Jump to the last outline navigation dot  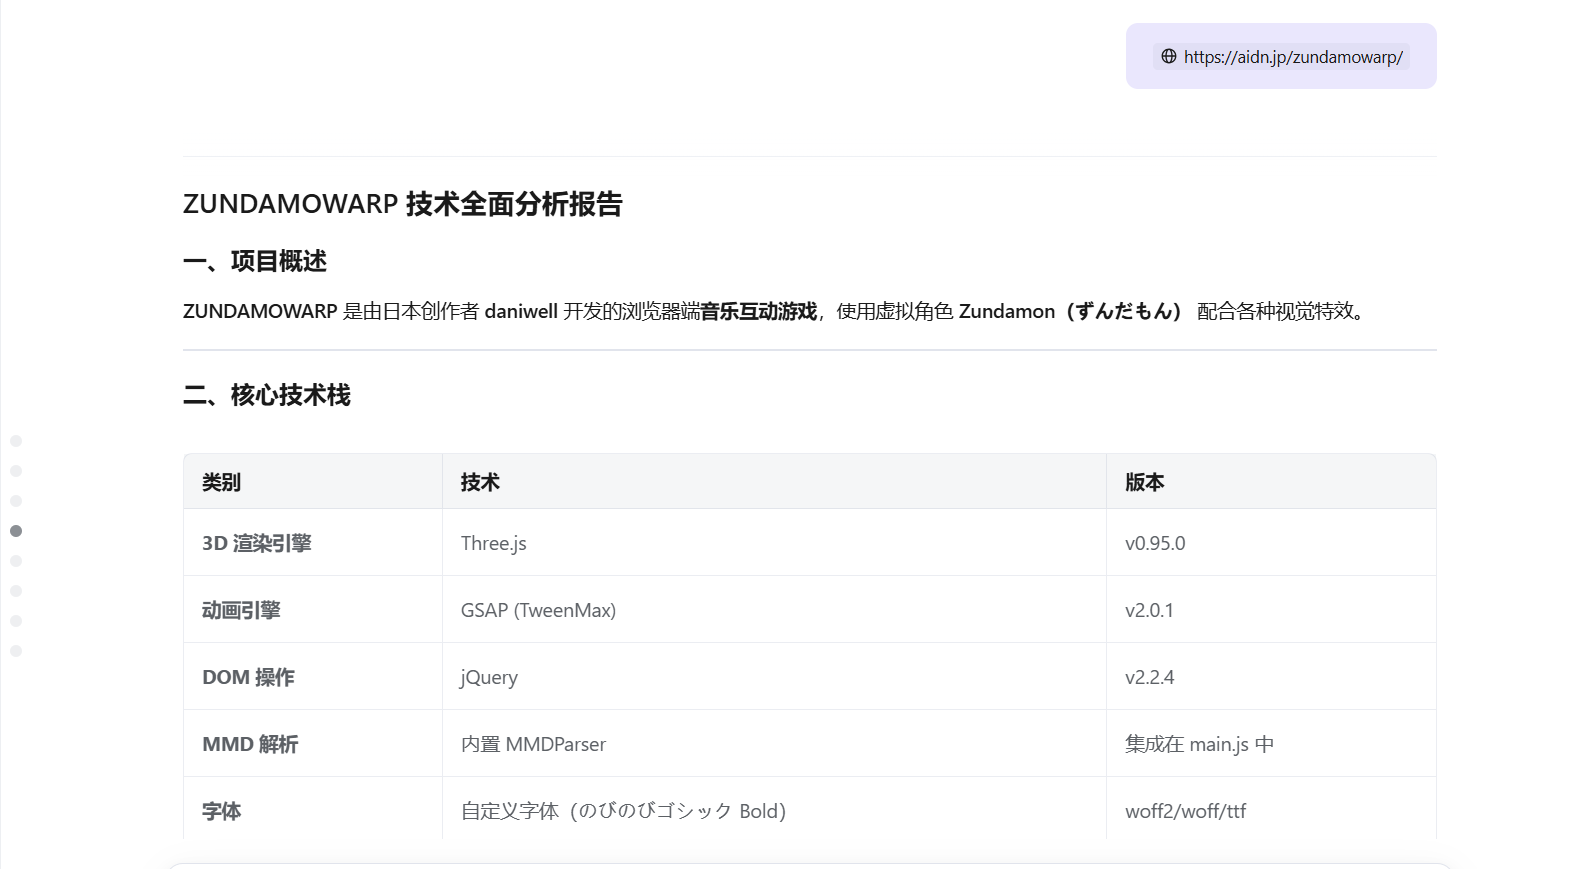pos(16,651)
